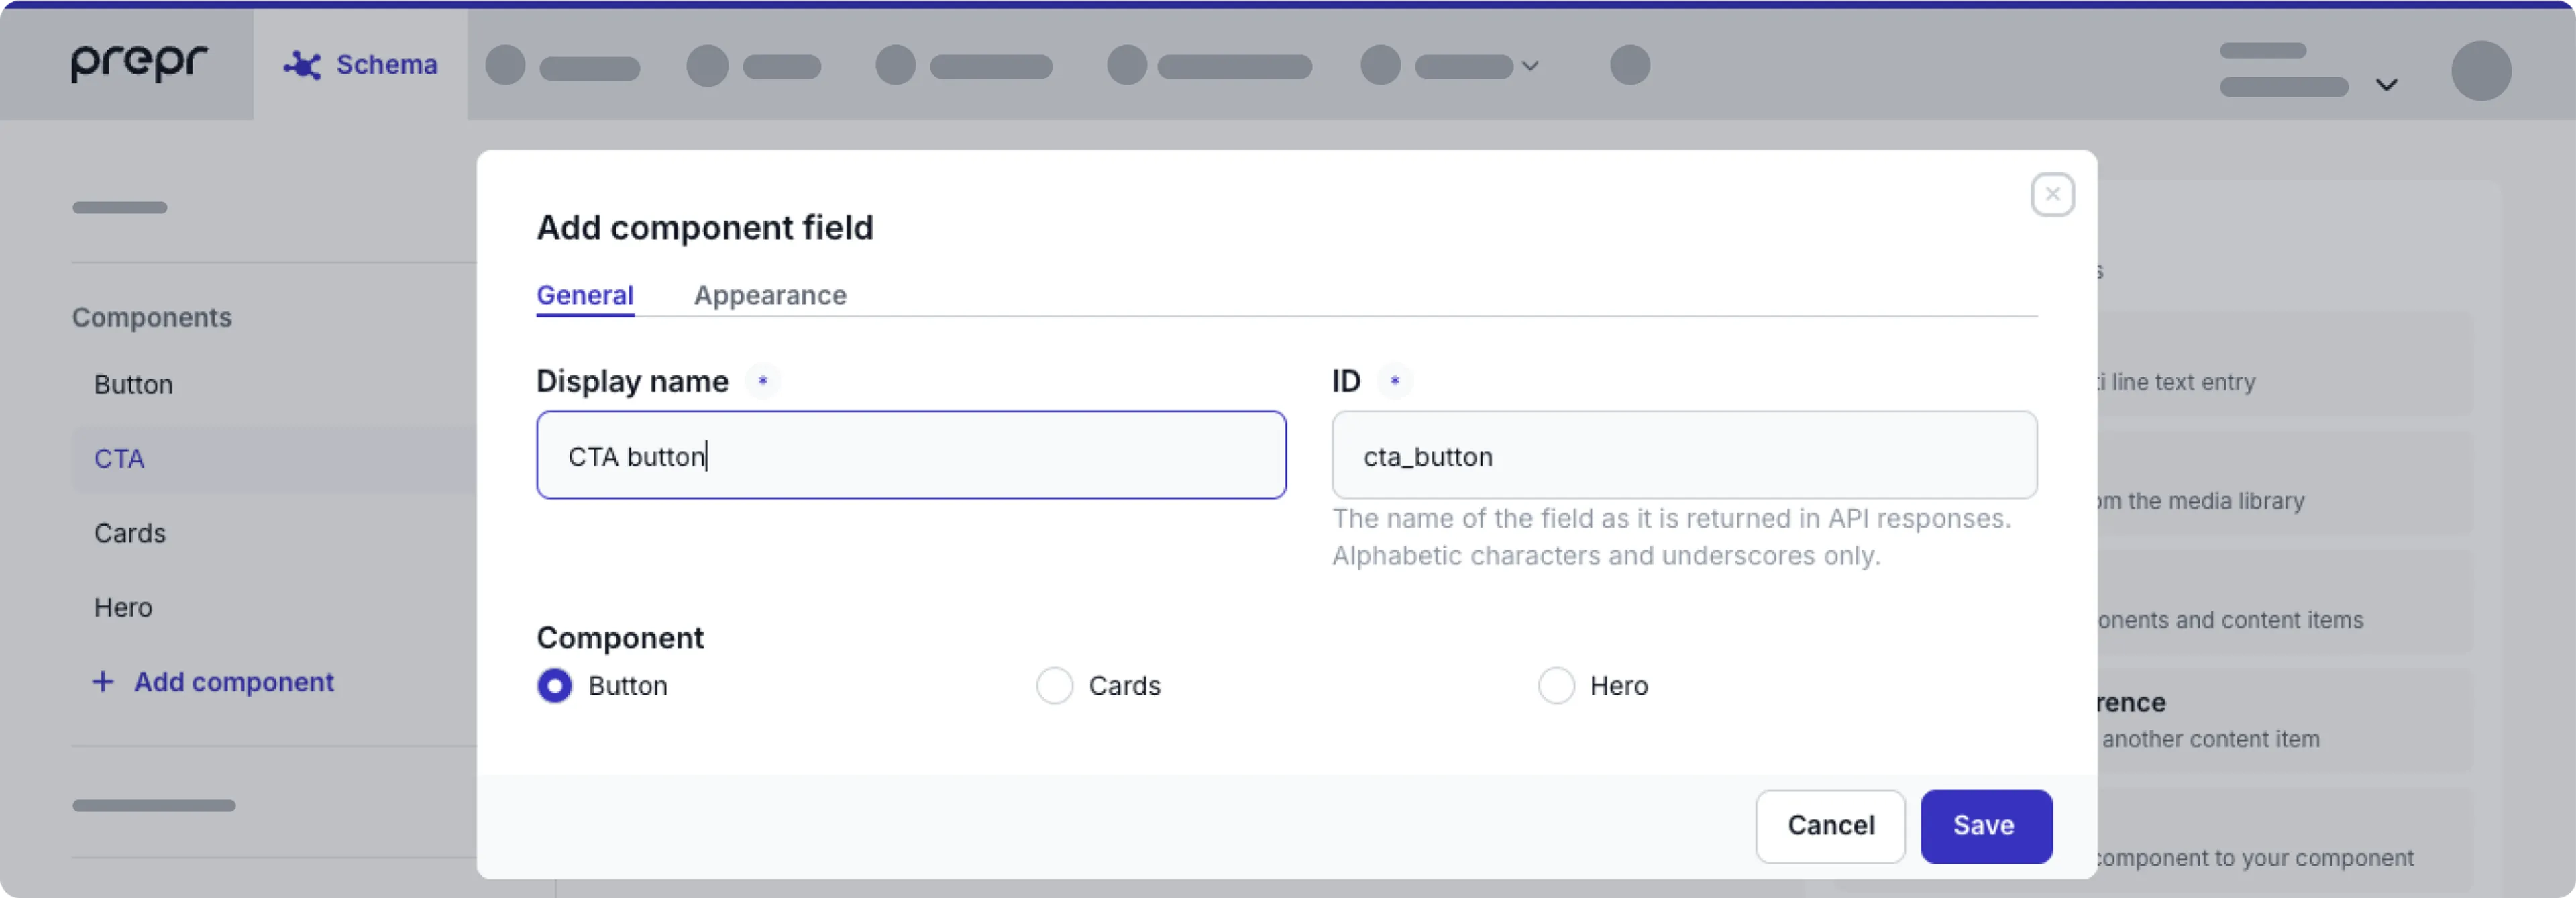The height and width of the screenshot is (898, 2576).
Task: Choose the Hero component radio option
Action: [x=1556, y=686]
